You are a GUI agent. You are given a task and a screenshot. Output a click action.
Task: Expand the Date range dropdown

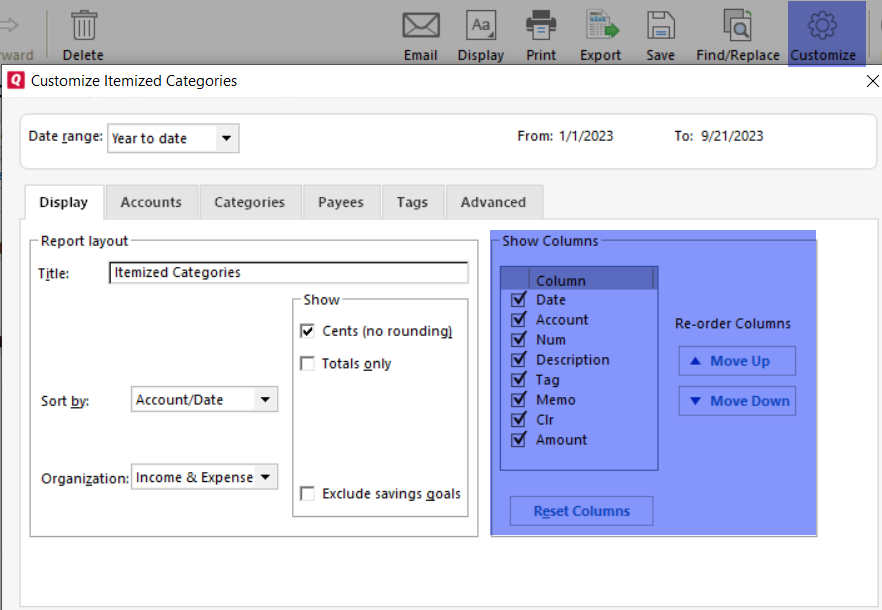tap(227, 138)
